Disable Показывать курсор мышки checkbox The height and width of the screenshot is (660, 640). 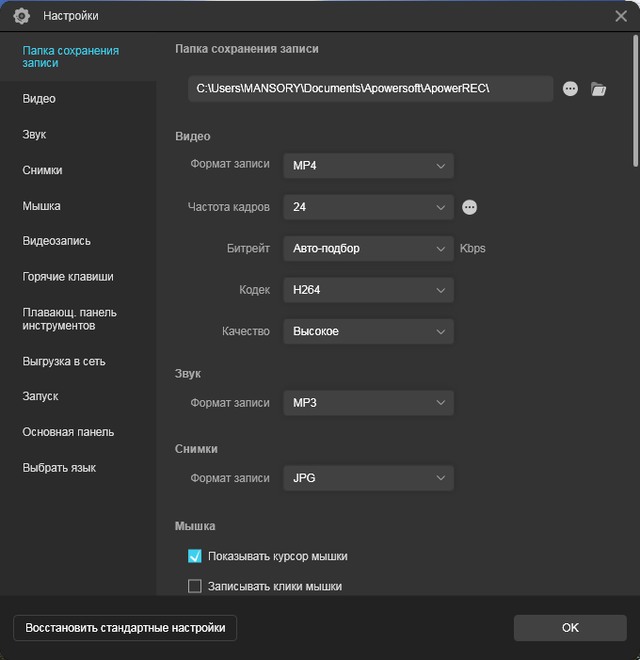click(195, 556)
